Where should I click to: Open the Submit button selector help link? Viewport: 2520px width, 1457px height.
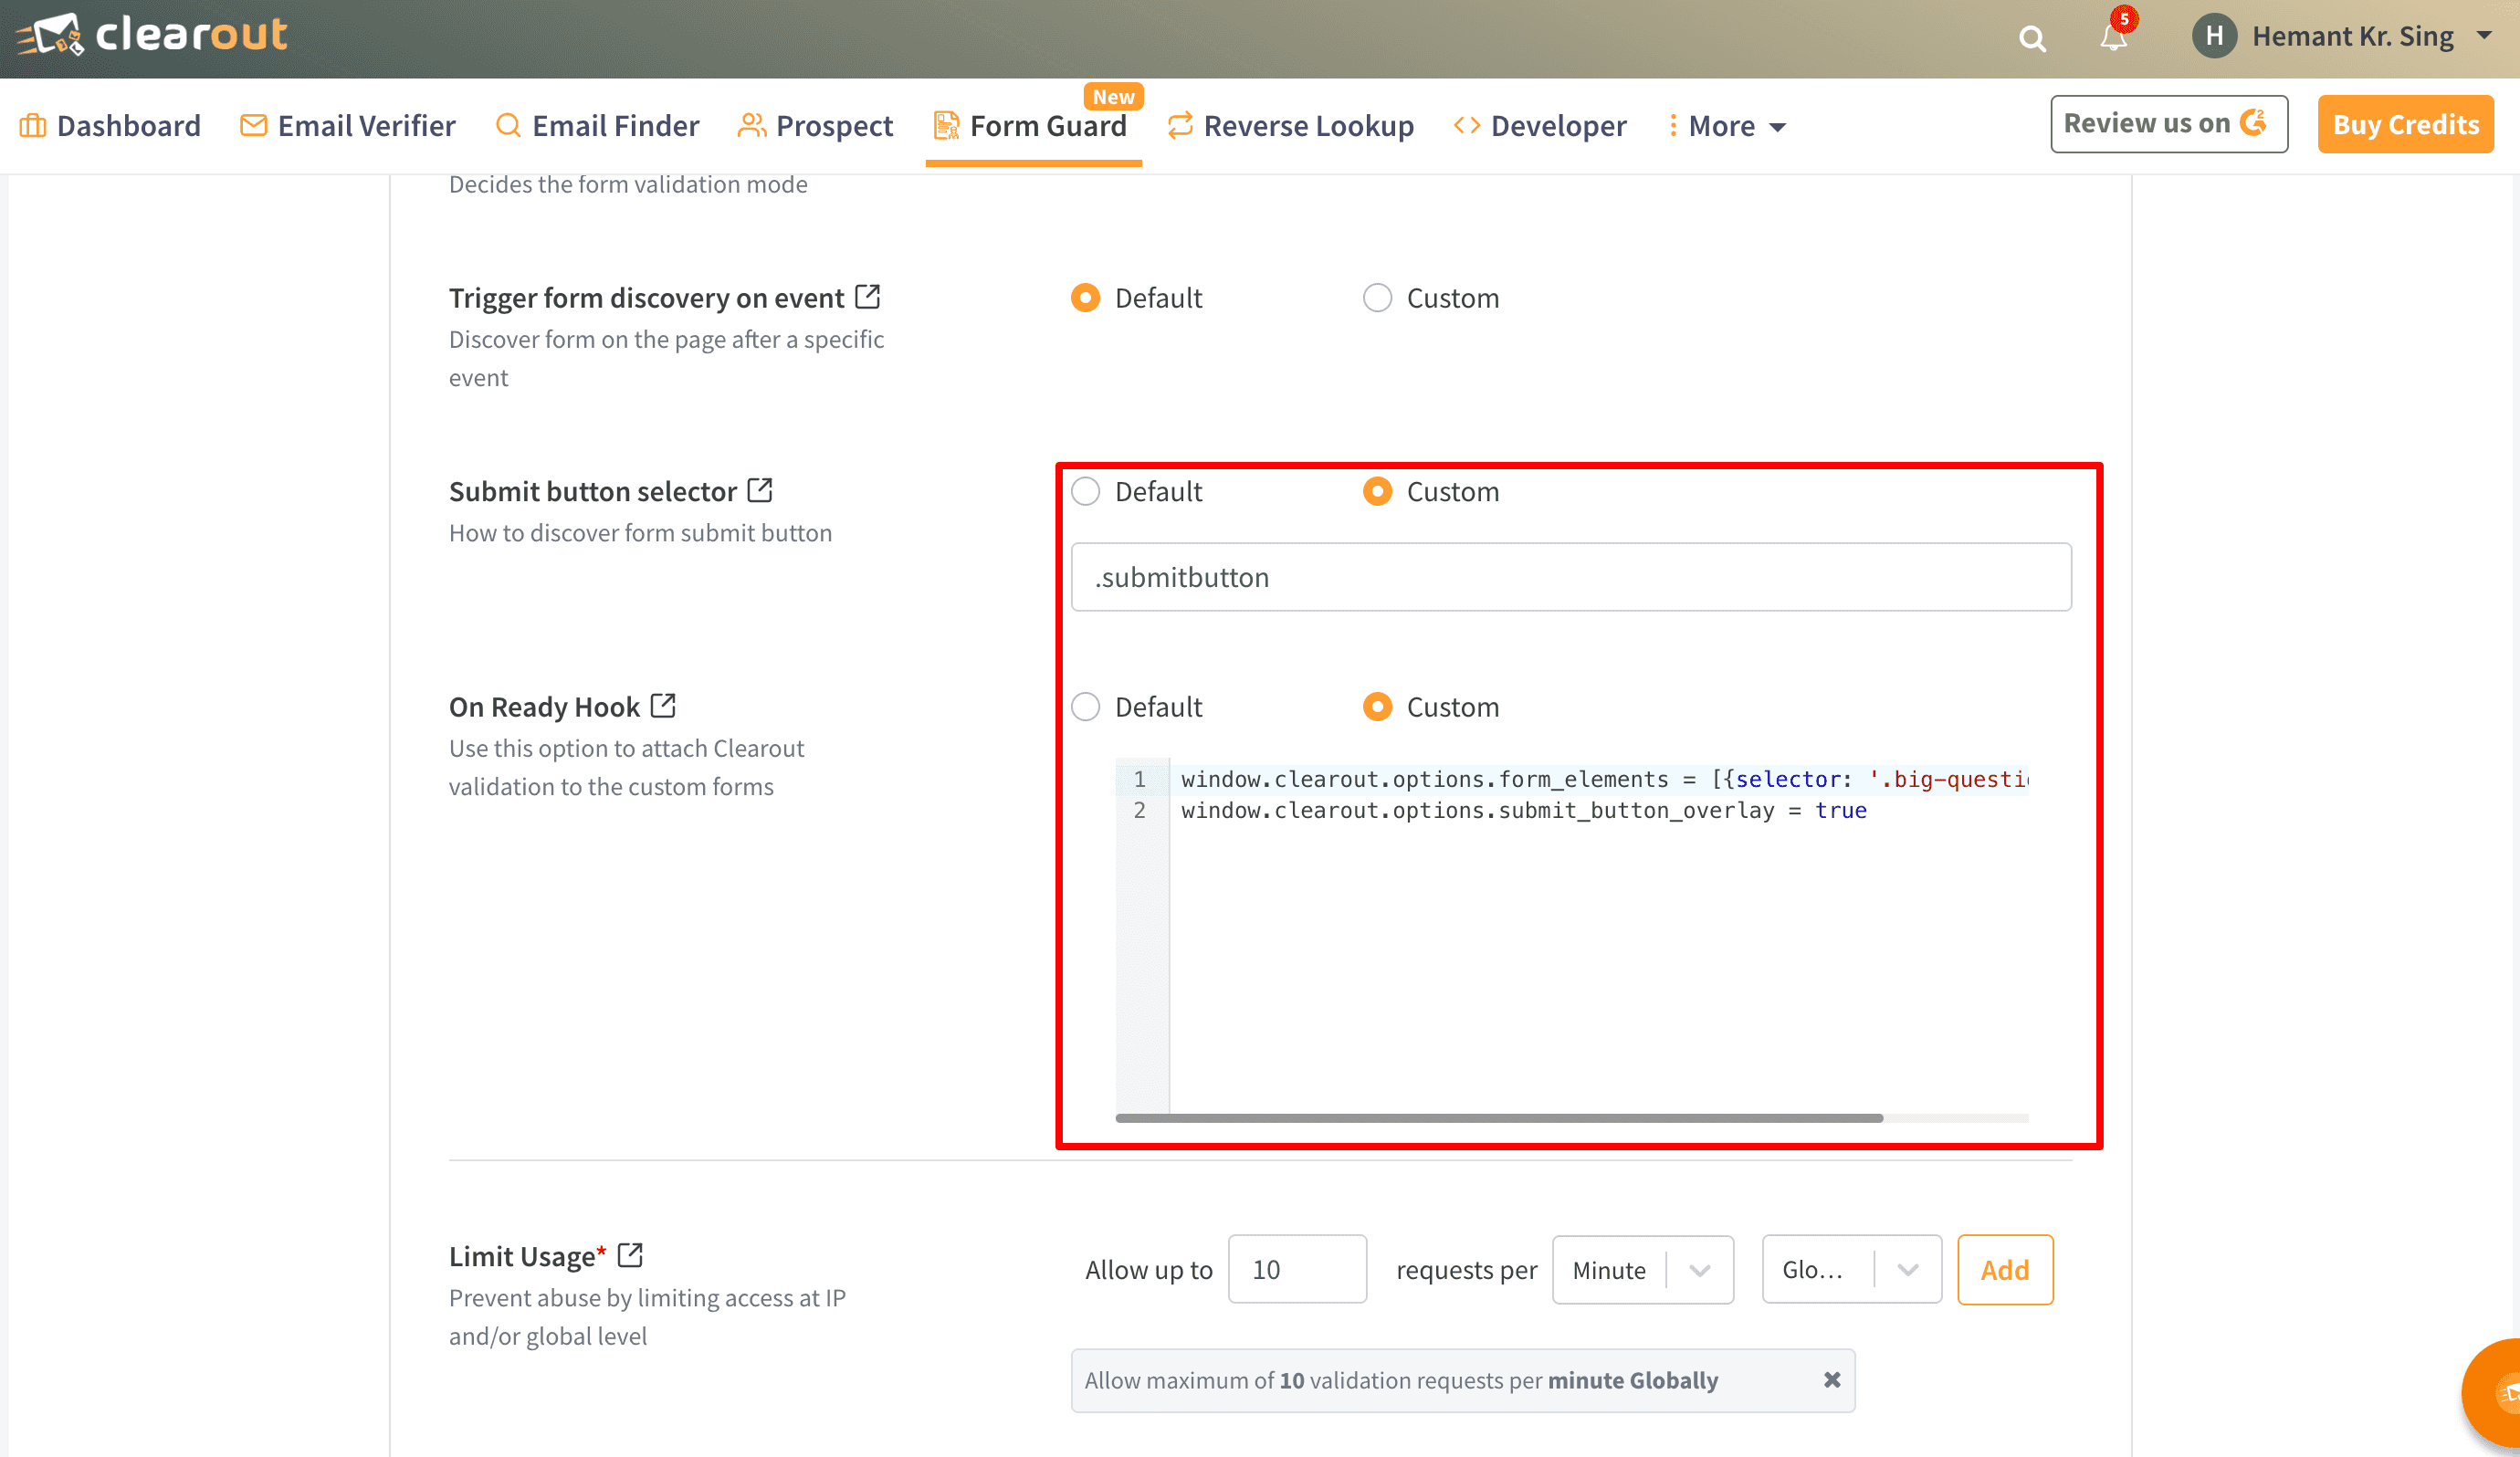tap(761, 489)
